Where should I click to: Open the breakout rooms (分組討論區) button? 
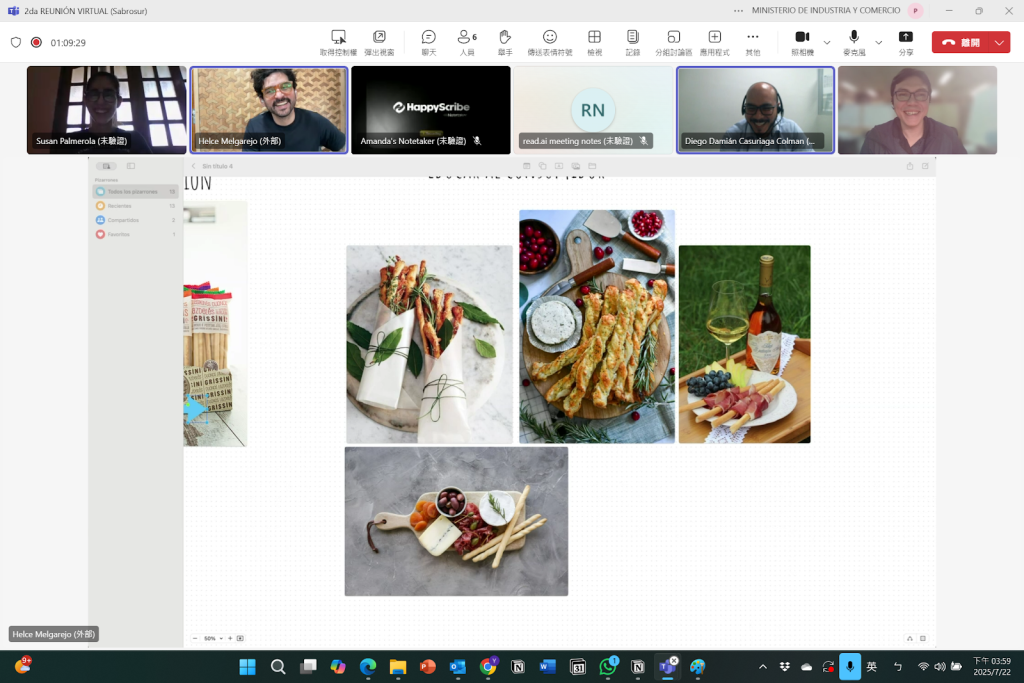click(x=673, y=42)
